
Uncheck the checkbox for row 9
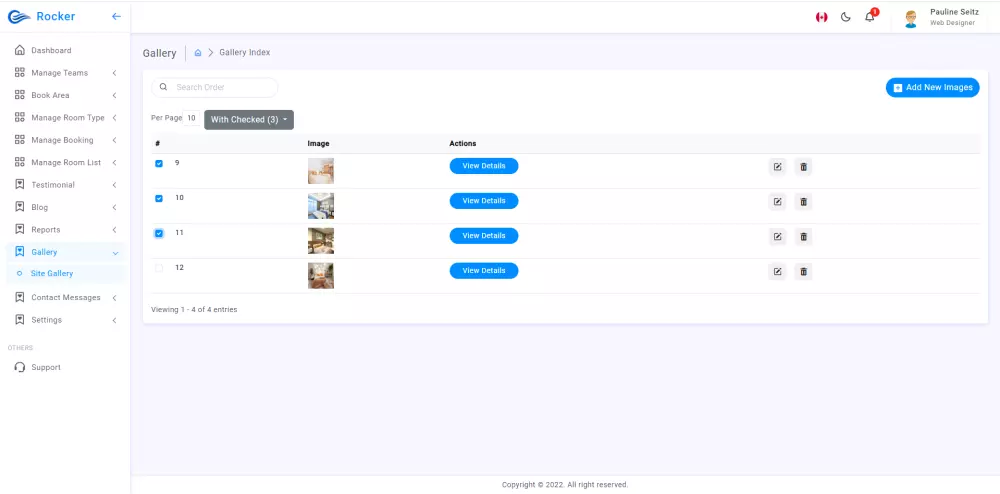159,164
